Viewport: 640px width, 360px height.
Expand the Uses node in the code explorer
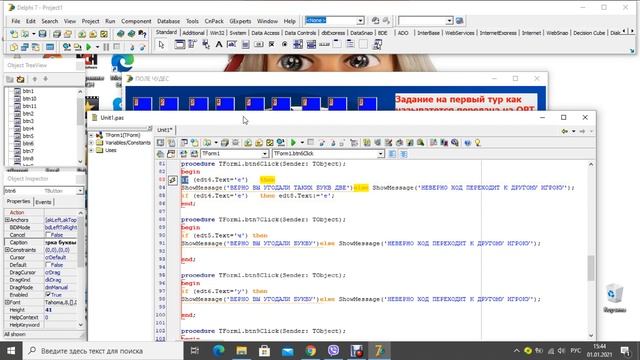click(91, 150)
